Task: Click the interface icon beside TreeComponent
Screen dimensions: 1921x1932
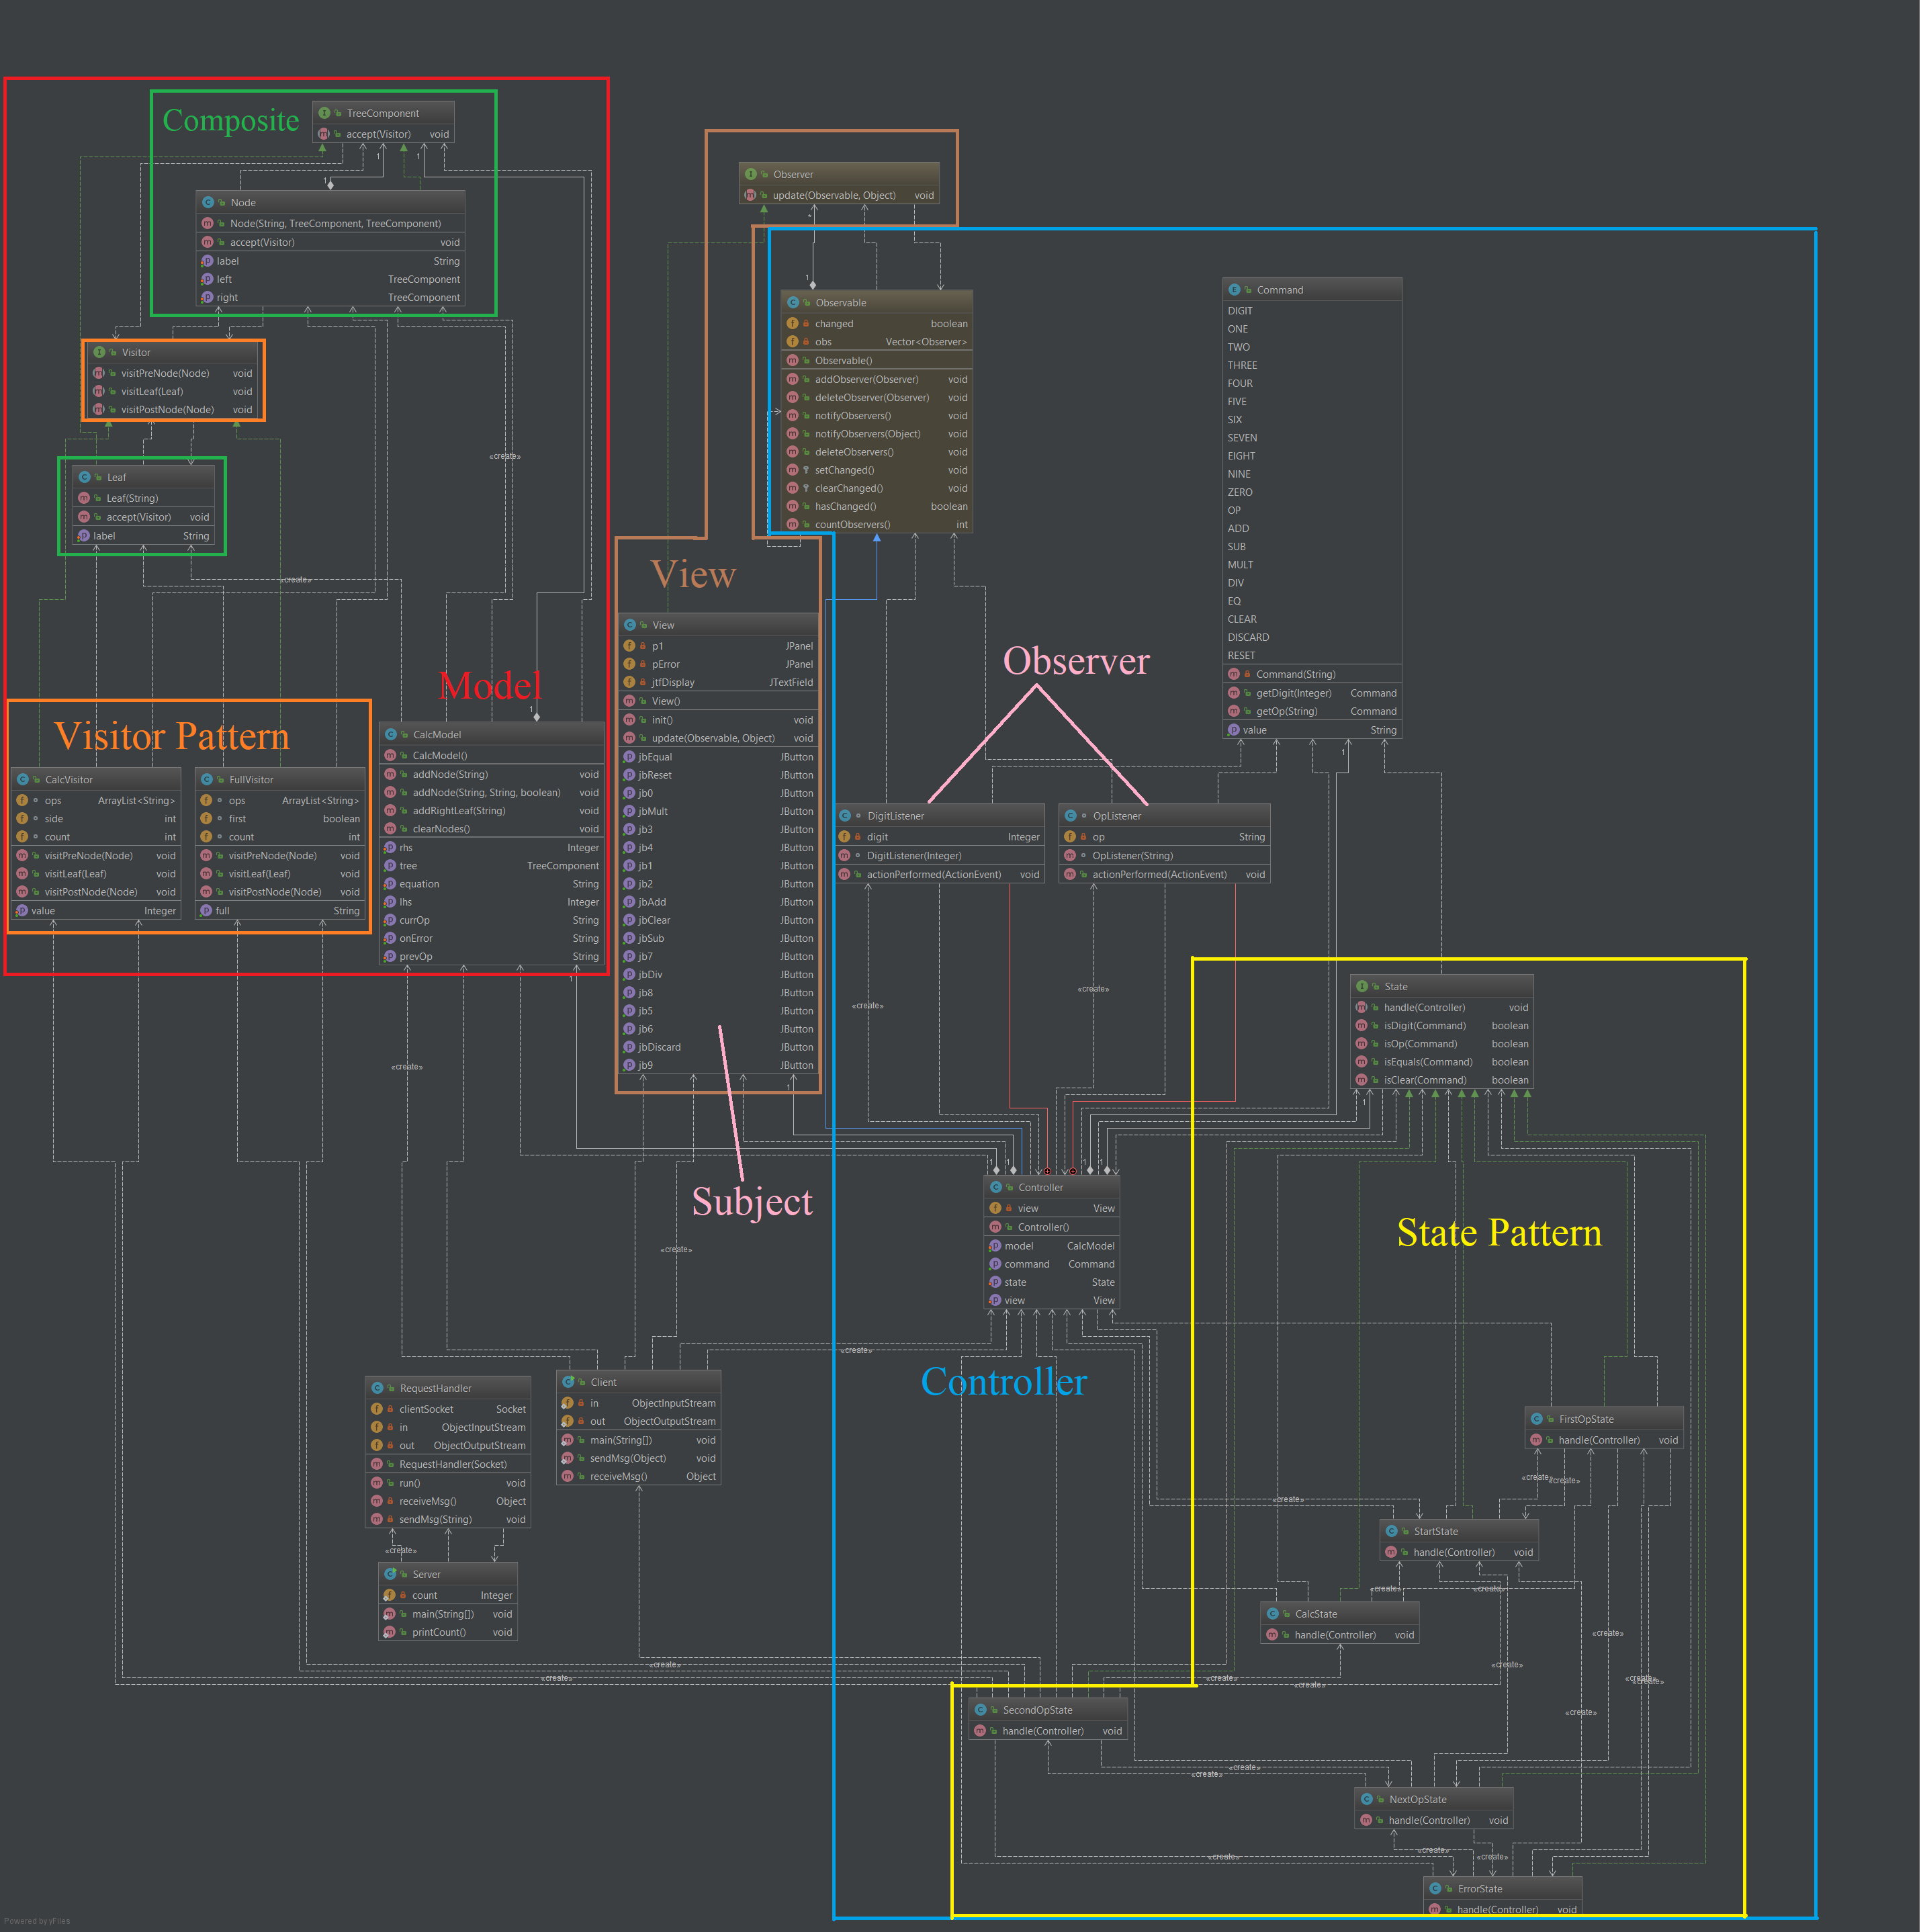Action: coord(324,113)
